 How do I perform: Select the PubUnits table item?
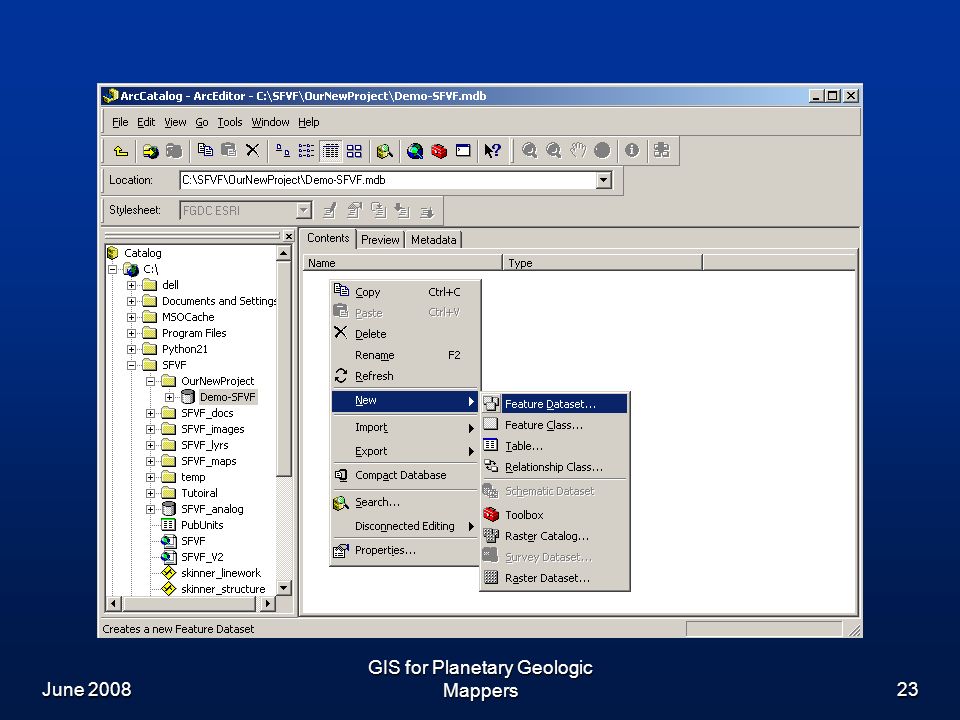(202, 525)
